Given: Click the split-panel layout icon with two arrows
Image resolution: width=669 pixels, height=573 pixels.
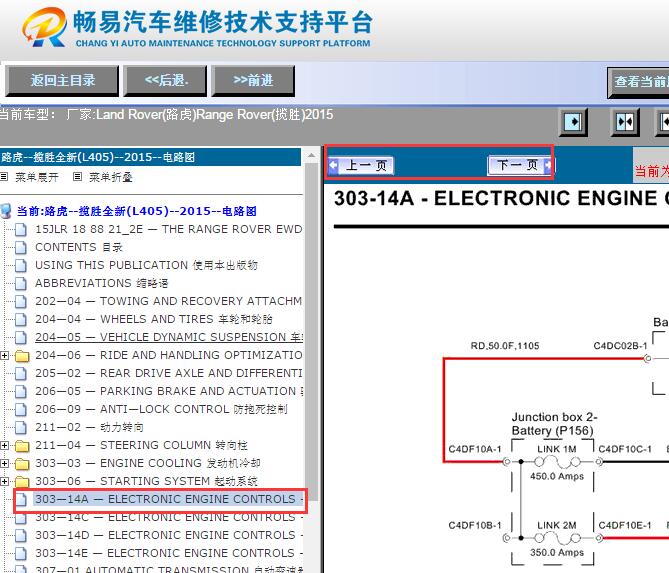Looking at the screenshot, I should coord(625,122).
